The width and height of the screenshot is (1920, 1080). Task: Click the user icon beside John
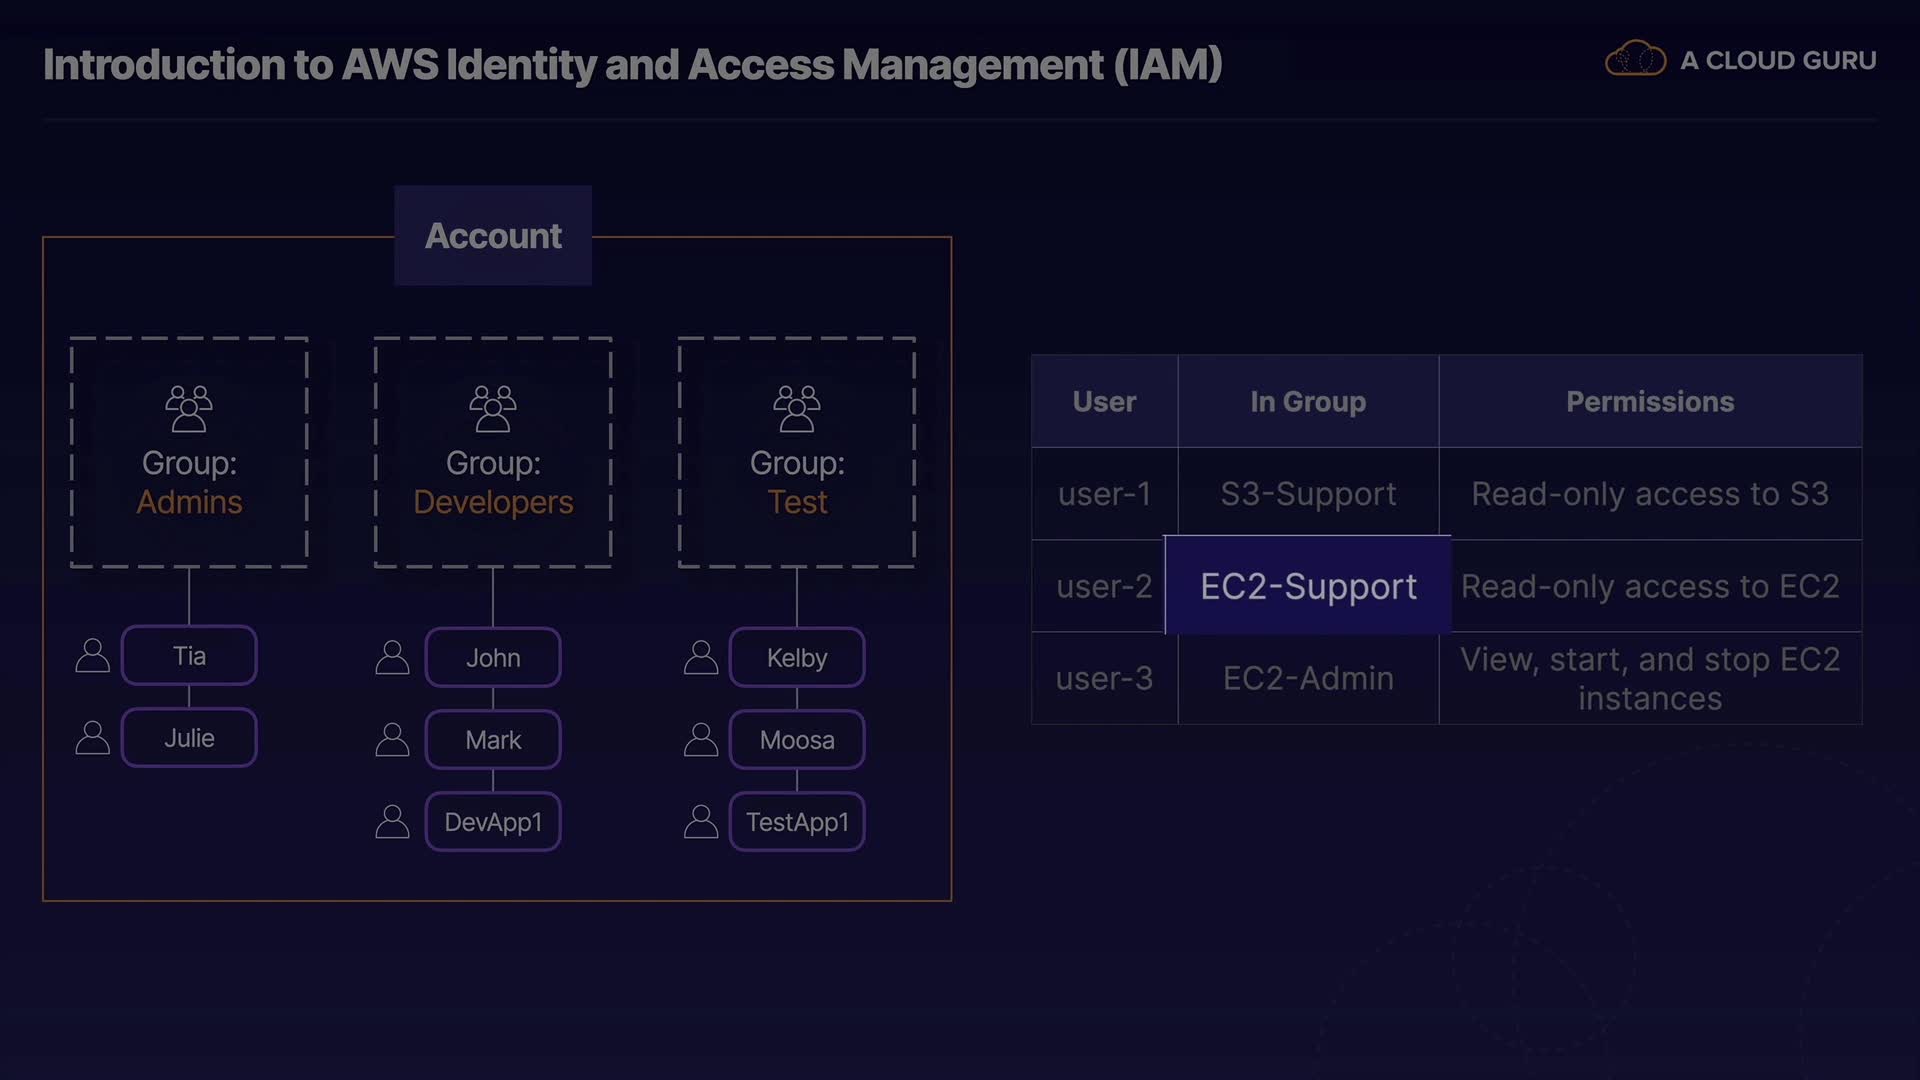click(x=392, y=658)
